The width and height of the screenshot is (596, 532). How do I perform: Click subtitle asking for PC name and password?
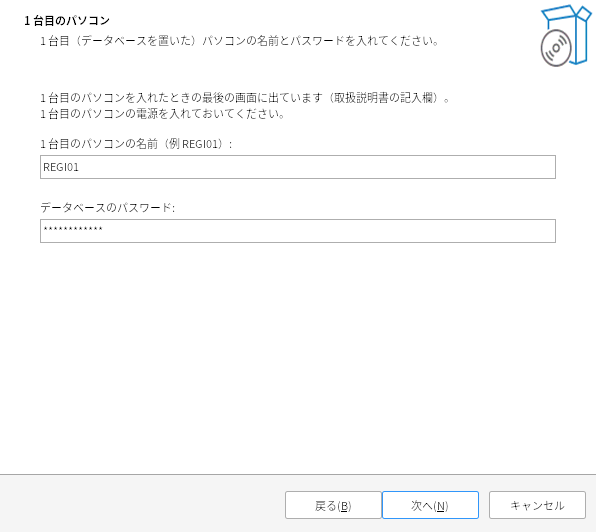pyautogui.click(x=240, y=40)
